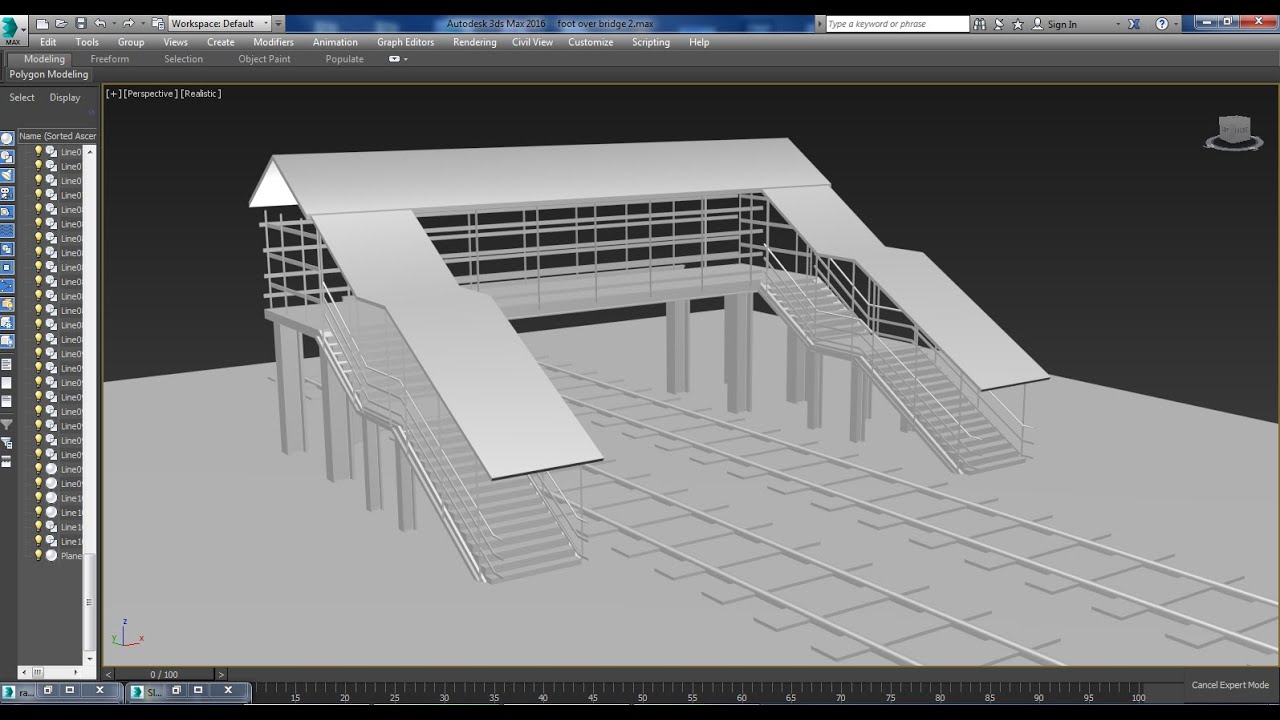Click the binoculars search icon
The height and width of the screenshot is (720, 1280).
980,24
